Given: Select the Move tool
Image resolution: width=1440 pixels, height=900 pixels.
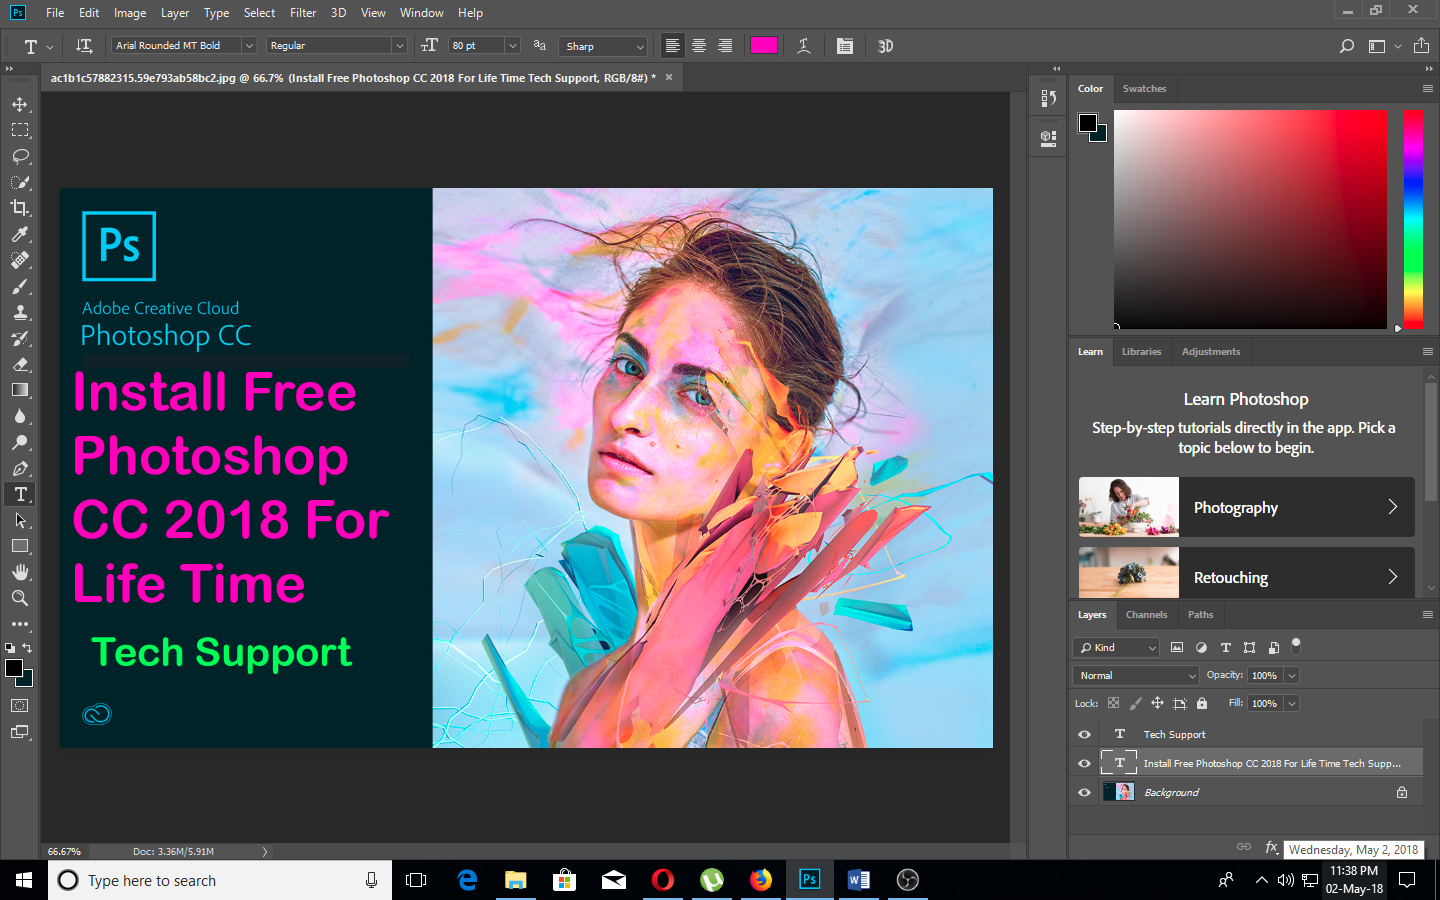Looking at the screenshot, I should (20, 104).
